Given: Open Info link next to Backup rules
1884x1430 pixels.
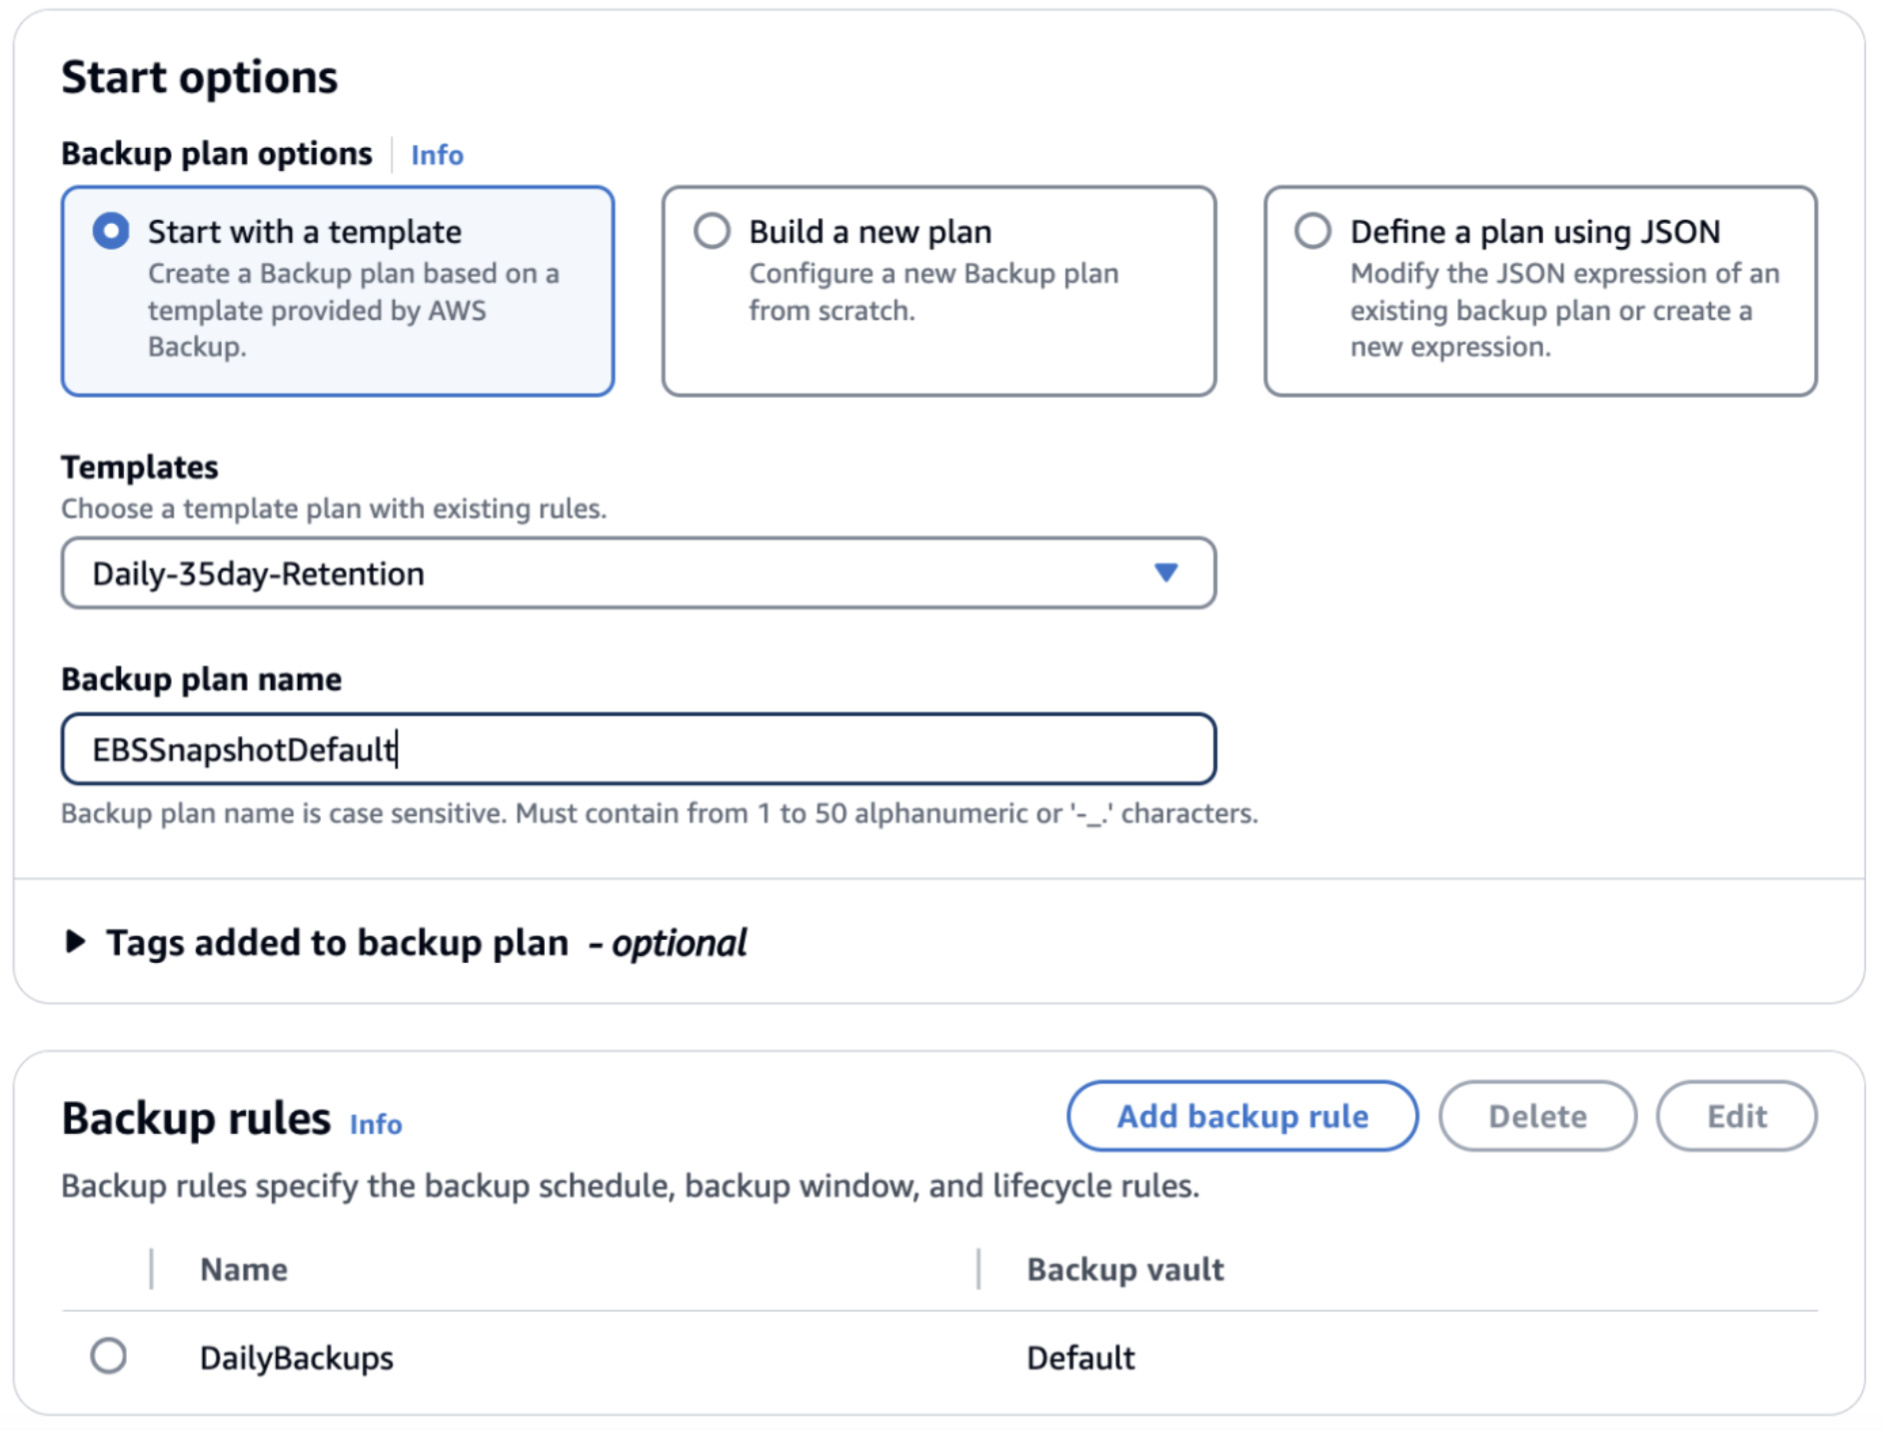Looking at the screenshot, I should coord(376,1124).
